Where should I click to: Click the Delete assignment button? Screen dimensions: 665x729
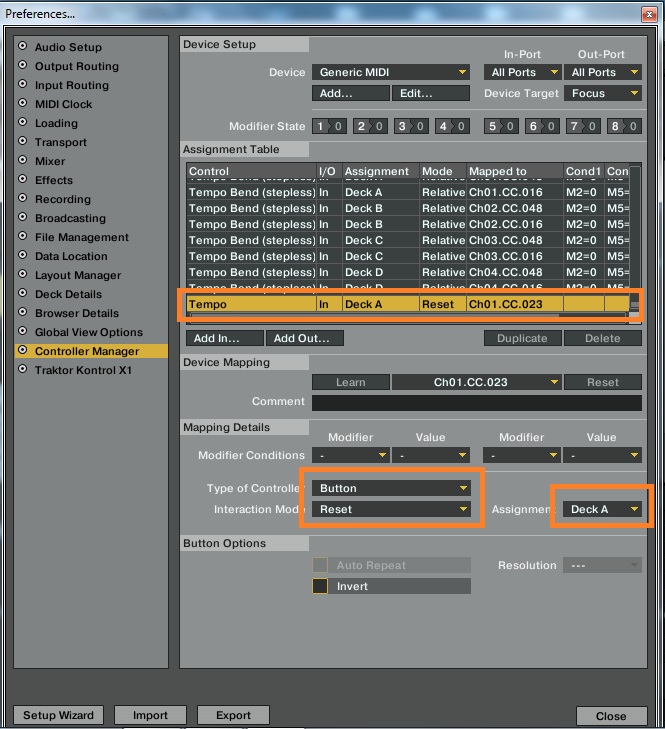point(603,338)
